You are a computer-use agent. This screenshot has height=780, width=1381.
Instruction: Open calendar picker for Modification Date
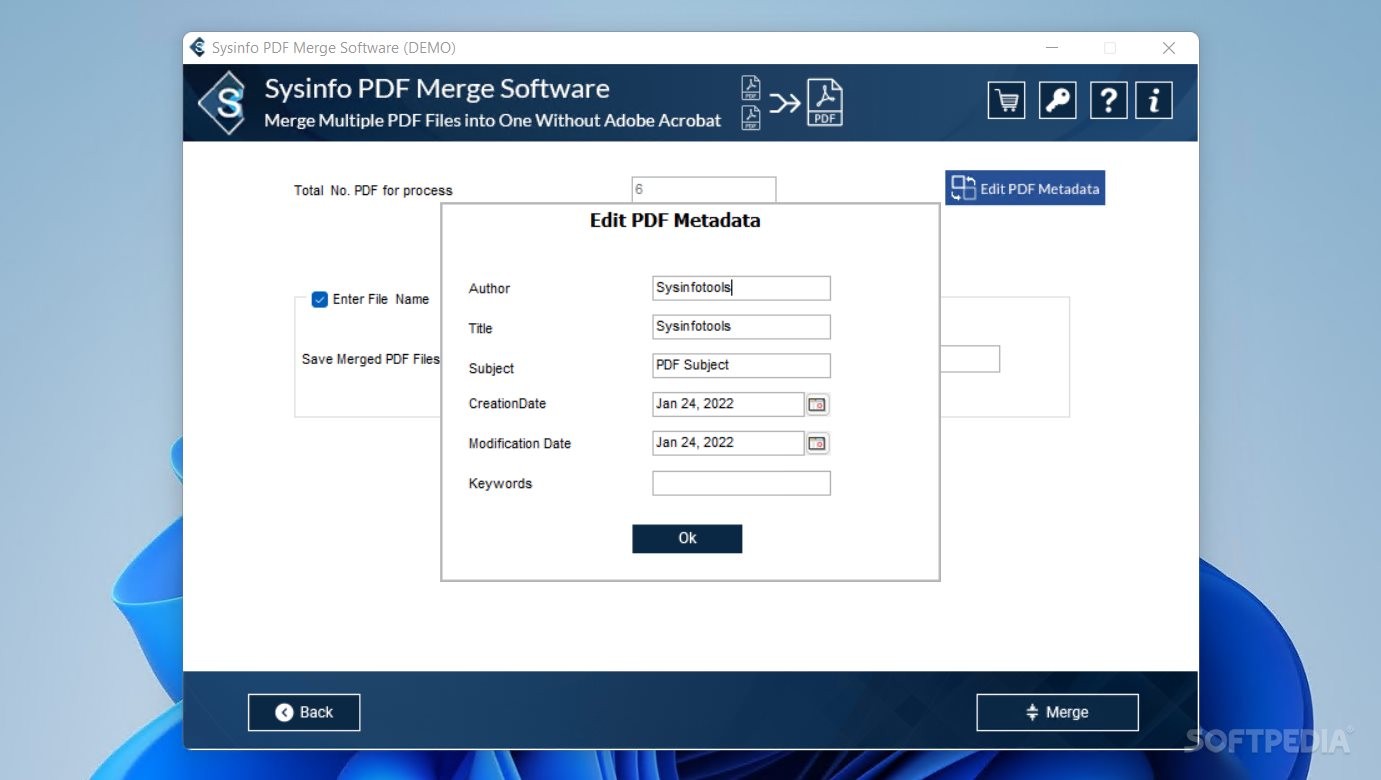(818, 443)
